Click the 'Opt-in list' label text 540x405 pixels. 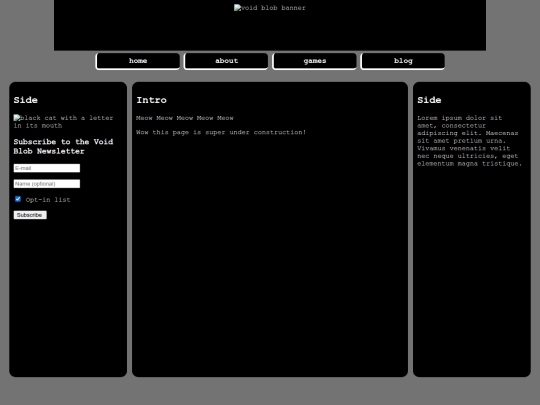click(48, 200)
